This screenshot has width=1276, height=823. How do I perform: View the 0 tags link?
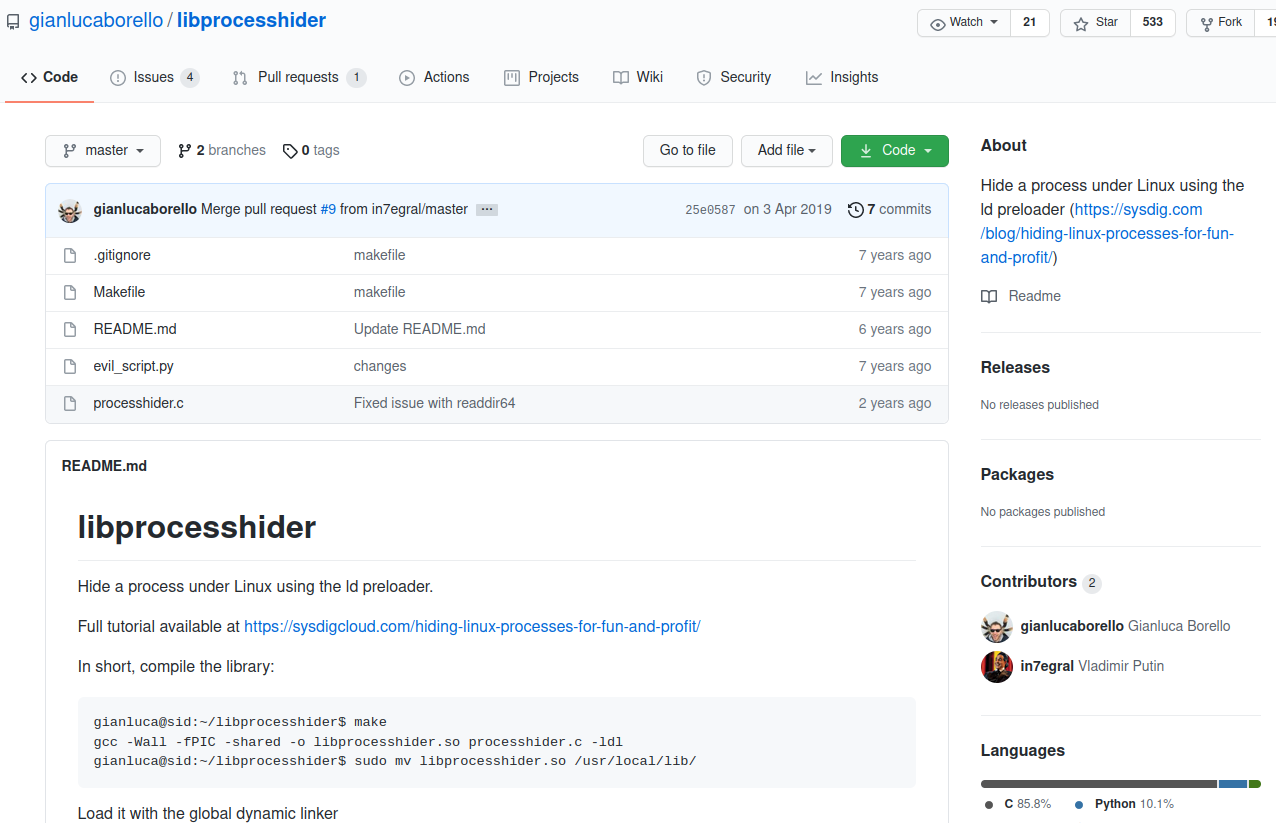pyautogui.click(x=311, y=150)
